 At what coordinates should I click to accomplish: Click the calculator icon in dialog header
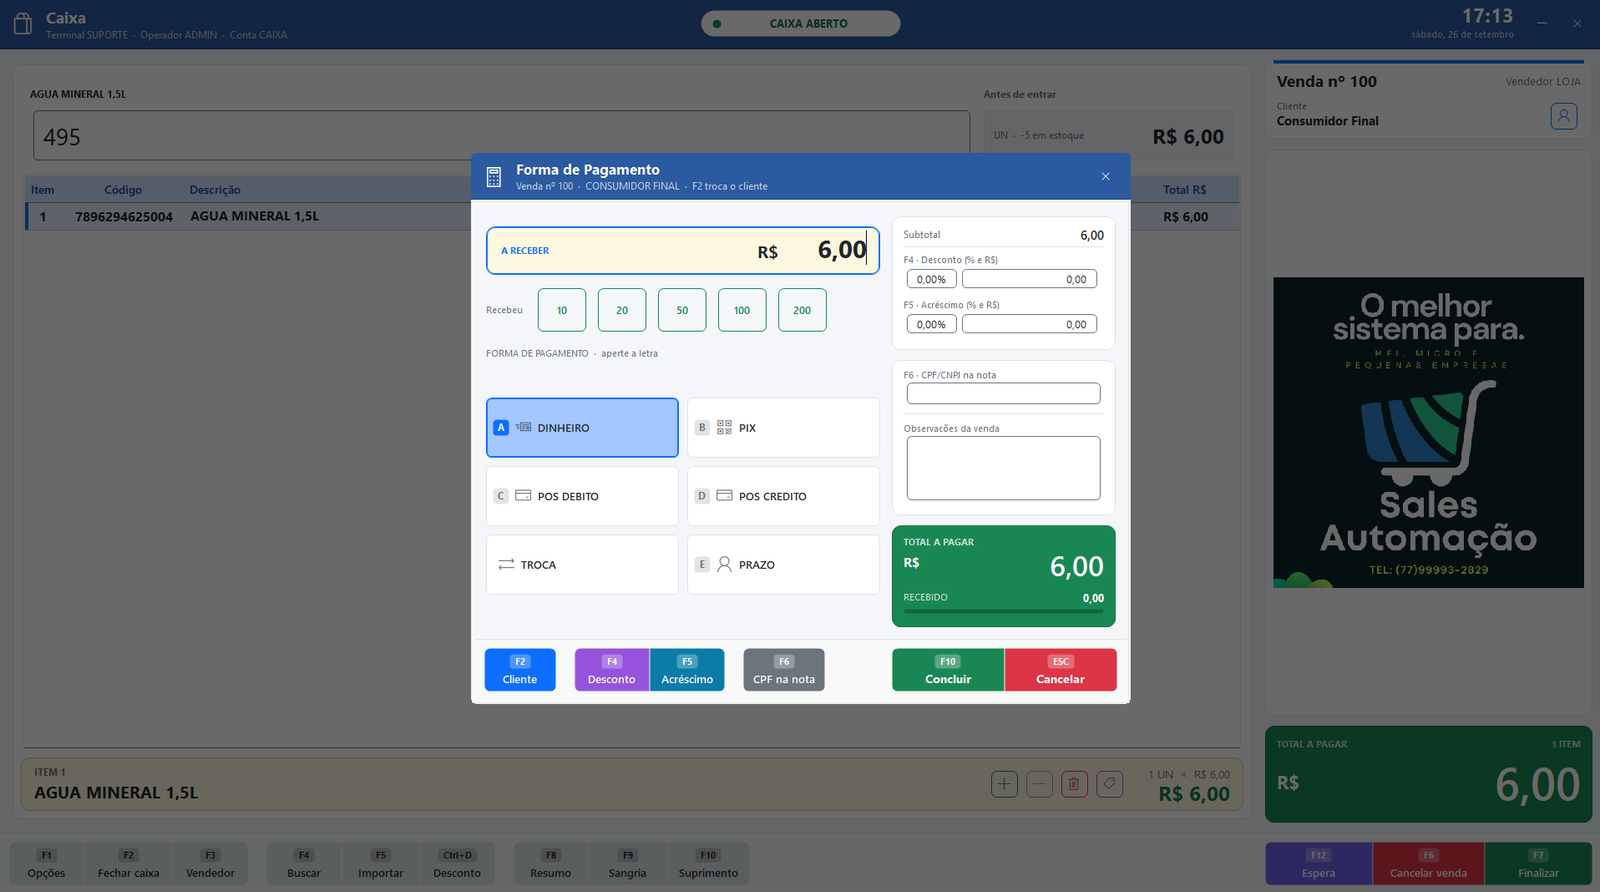(x=493, y=177)
